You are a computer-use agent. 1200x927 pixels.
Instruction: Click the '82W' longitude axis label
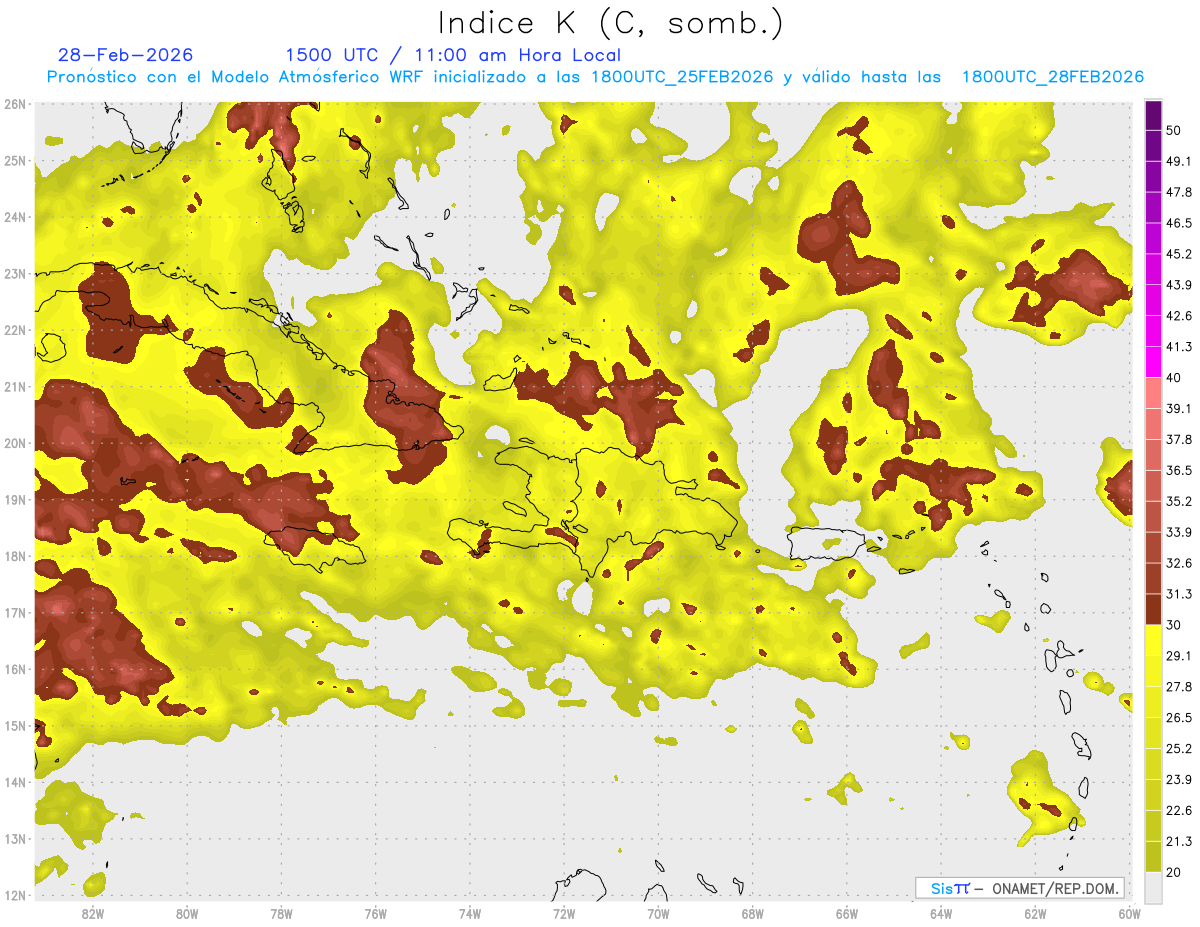pyautogui.click(x=92, y=914)
